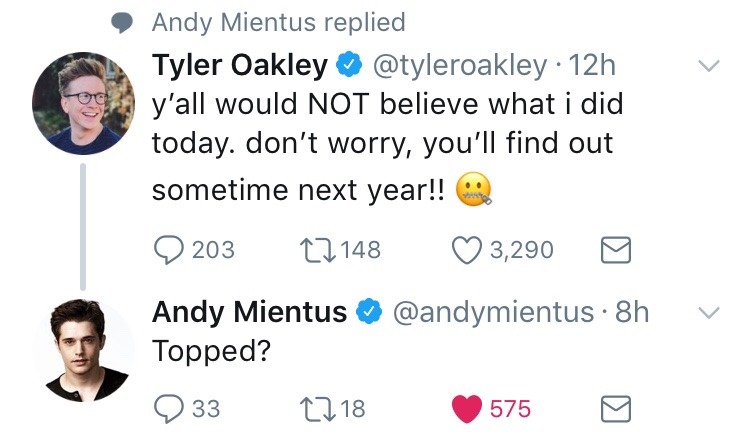Open the @andymientus handle
The image size is (750, 440).
[x=493, y=312]
